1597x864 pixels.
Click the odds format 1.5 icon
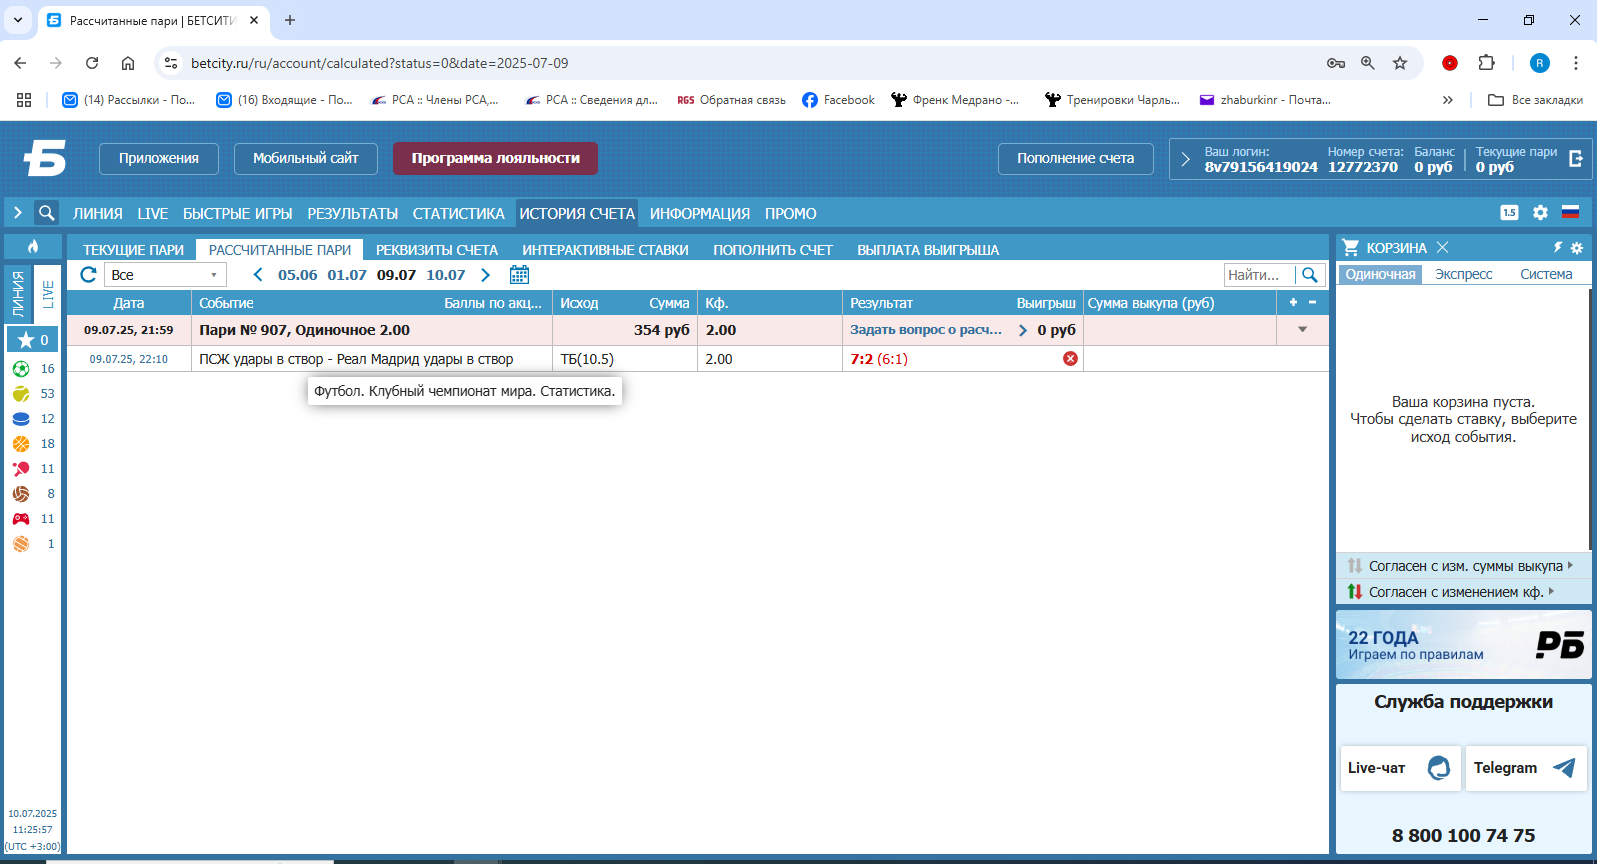pos(1509,213)
